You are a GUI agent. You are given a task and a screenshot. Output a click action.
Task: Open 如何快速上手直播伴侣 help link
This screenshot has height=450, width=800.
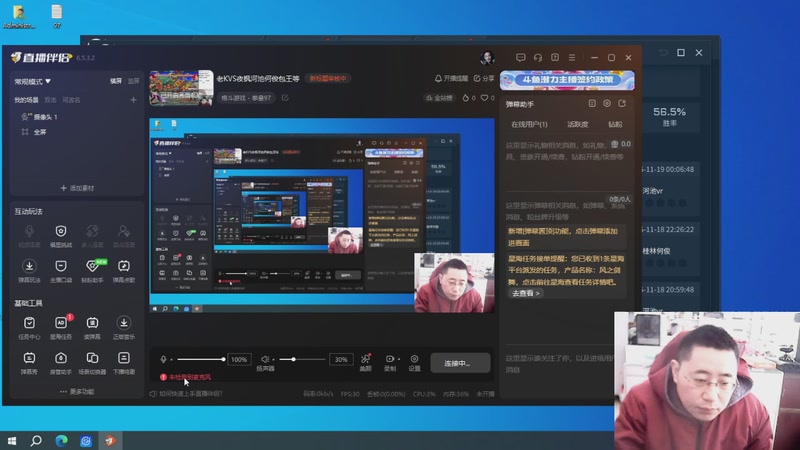point(186,394)
